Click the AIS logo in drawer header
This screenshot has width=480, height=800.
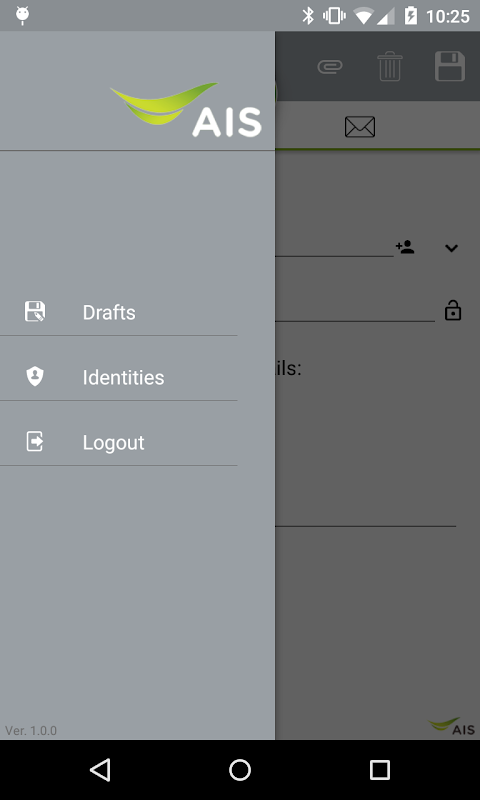point(186,110)
